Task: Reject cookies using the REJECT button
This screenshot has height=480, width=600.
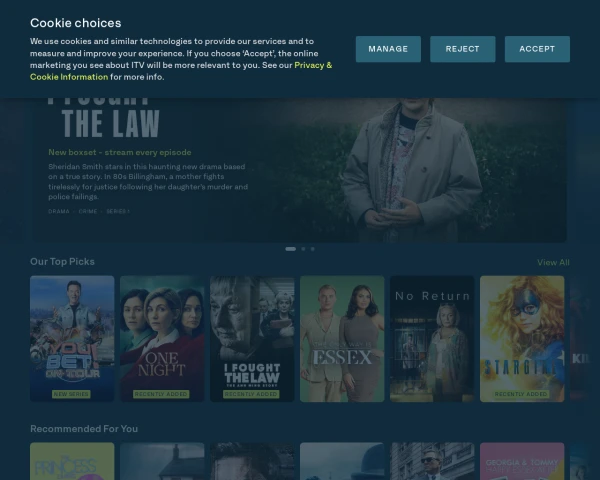Action: [x=462, y=49]
